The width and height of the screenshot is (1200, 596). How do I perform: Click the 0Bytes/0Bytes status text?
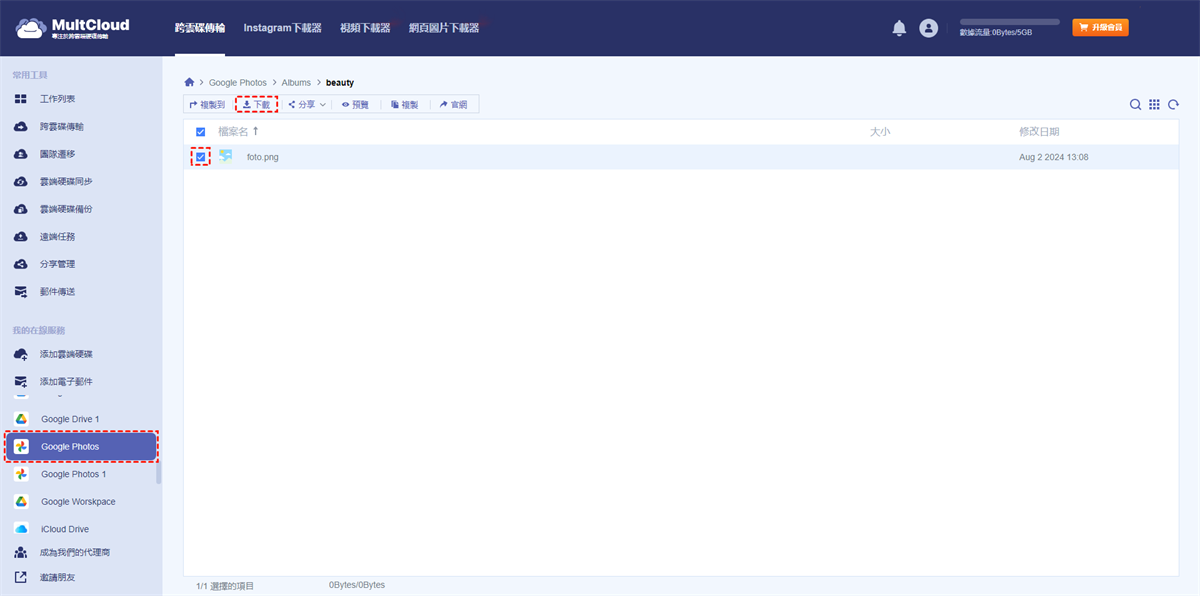click(x=357, y=585)
